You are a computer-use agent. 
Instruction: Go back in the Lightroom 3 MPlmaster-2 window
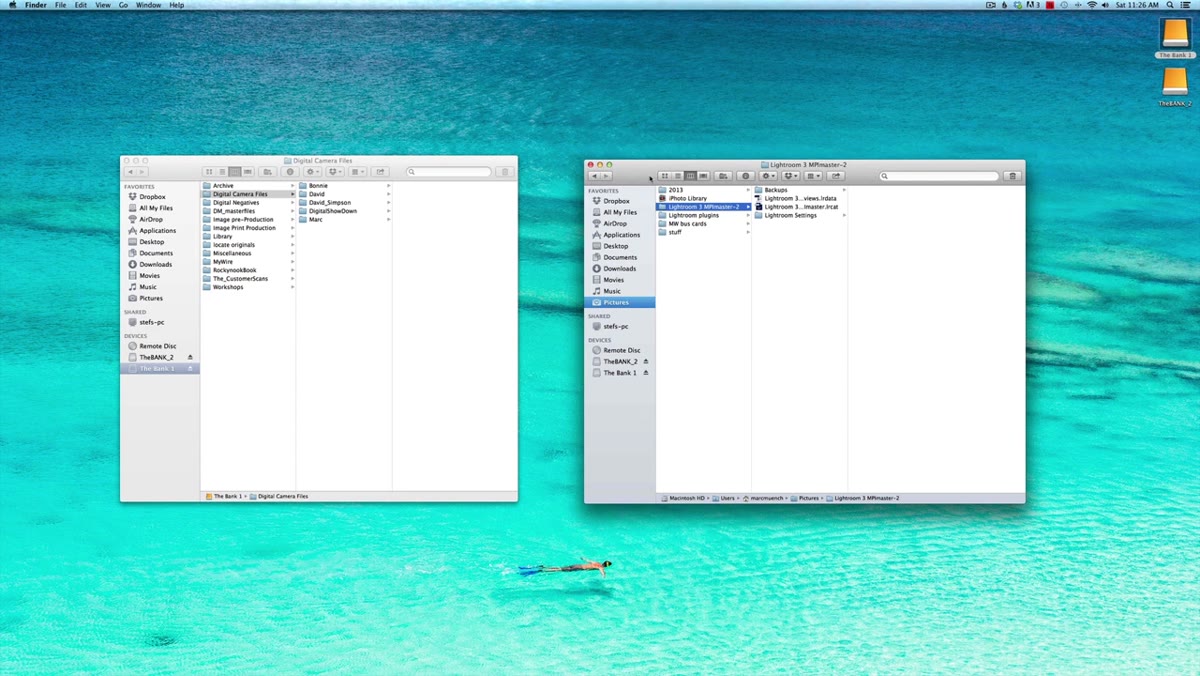point(594,176)
